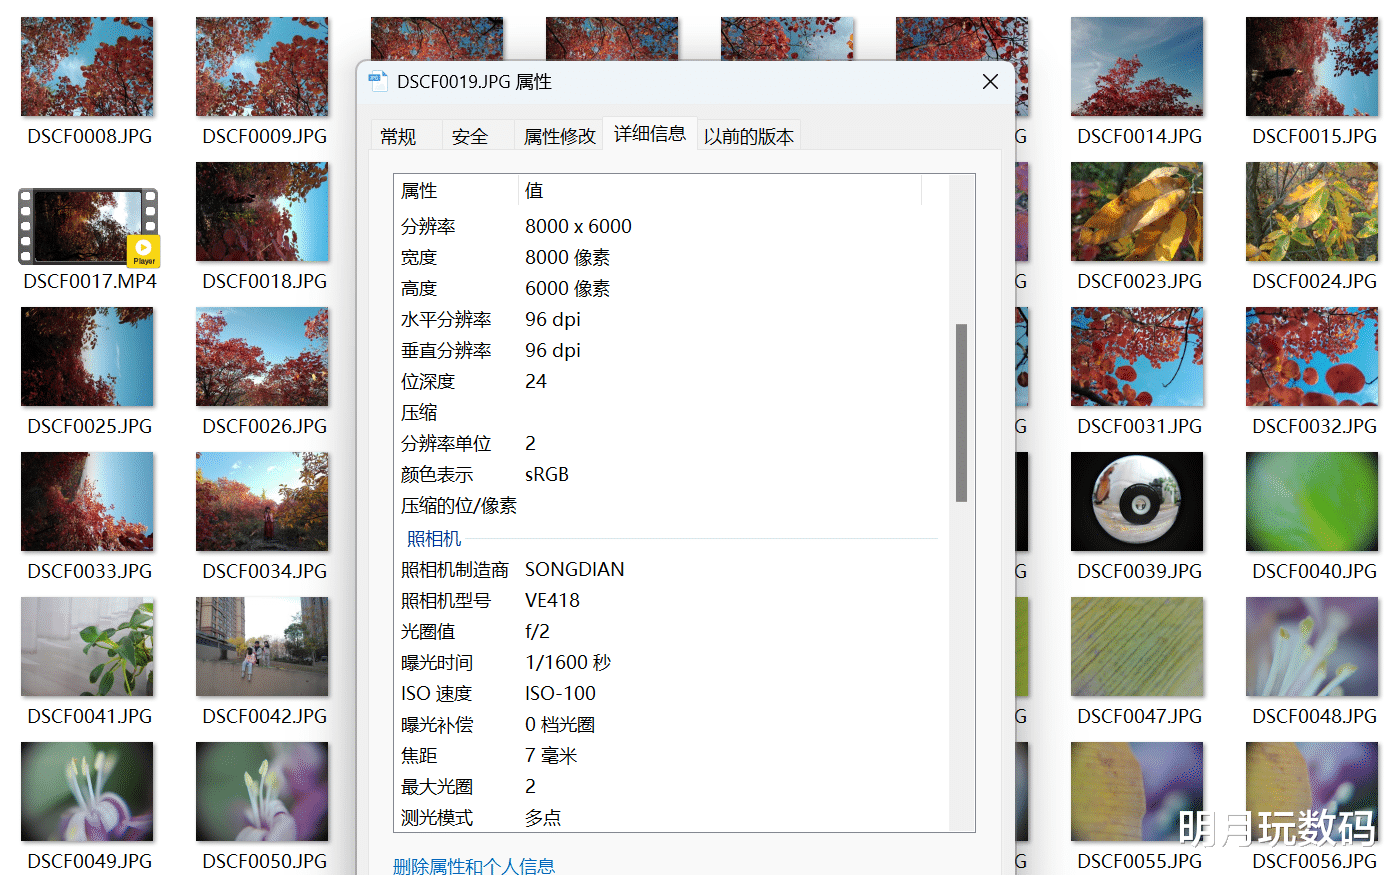
Task: Select the 属性修改 tab
Action: 559,136
